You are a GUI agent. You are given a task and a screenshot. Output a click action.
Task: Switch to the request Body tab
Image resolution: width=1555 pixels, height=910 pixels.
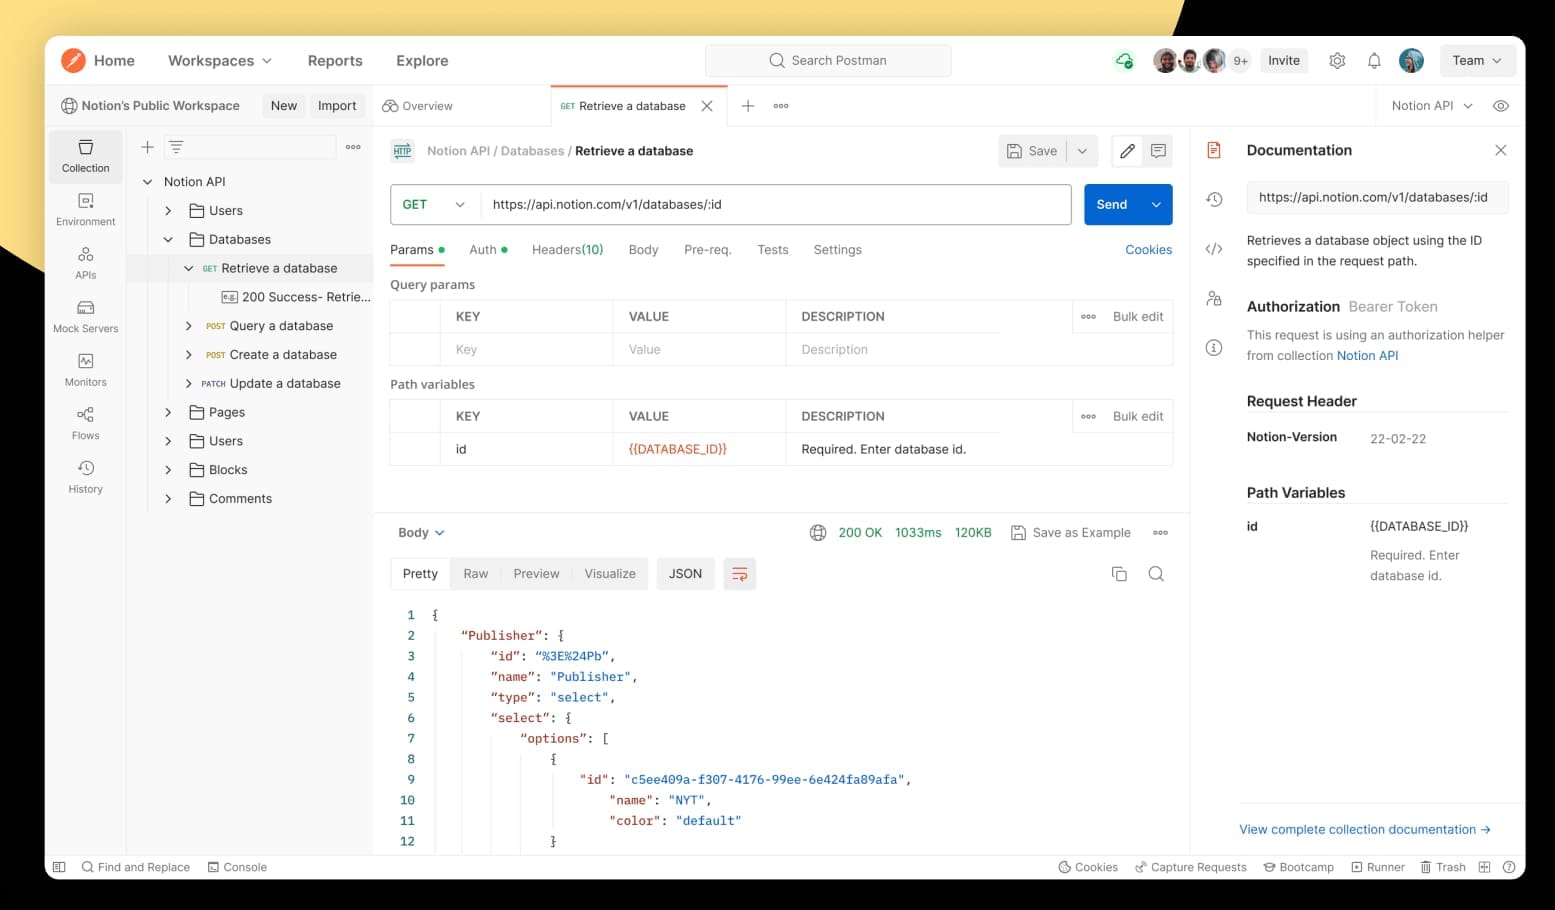pos(643,250)
